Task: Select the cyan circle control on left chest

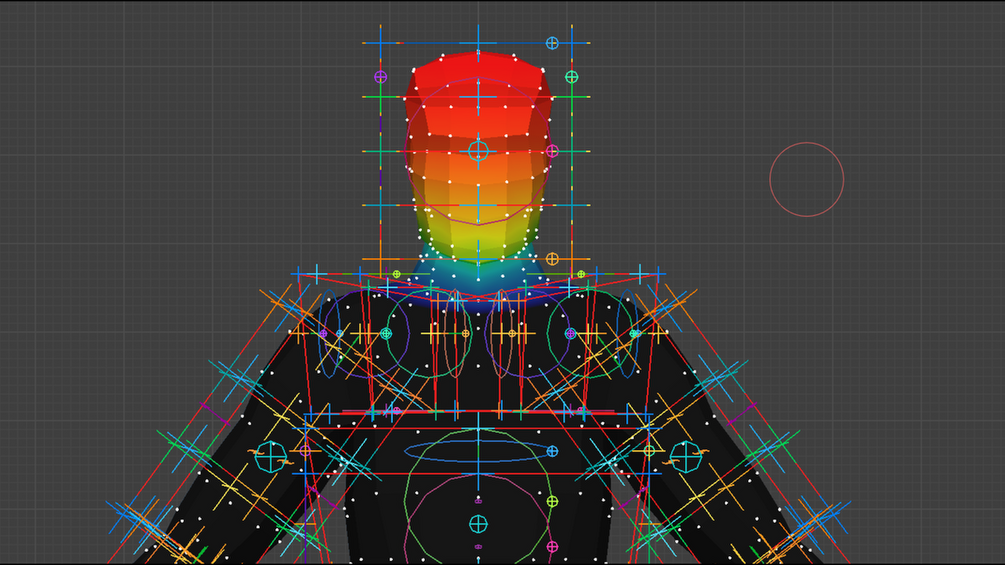Action: (386, 333)
